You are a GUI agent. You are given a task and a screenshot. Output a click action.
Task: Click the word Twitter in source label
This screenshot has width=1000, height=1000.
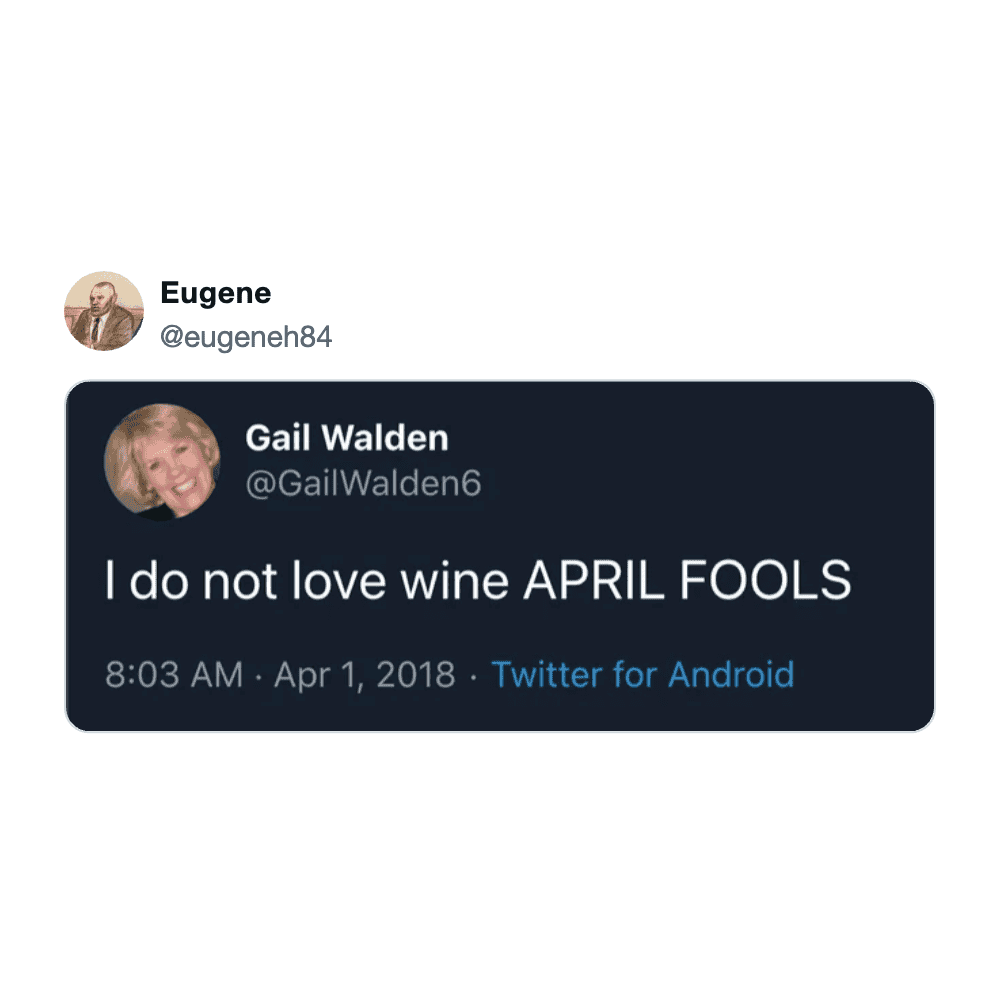point(547,674)
